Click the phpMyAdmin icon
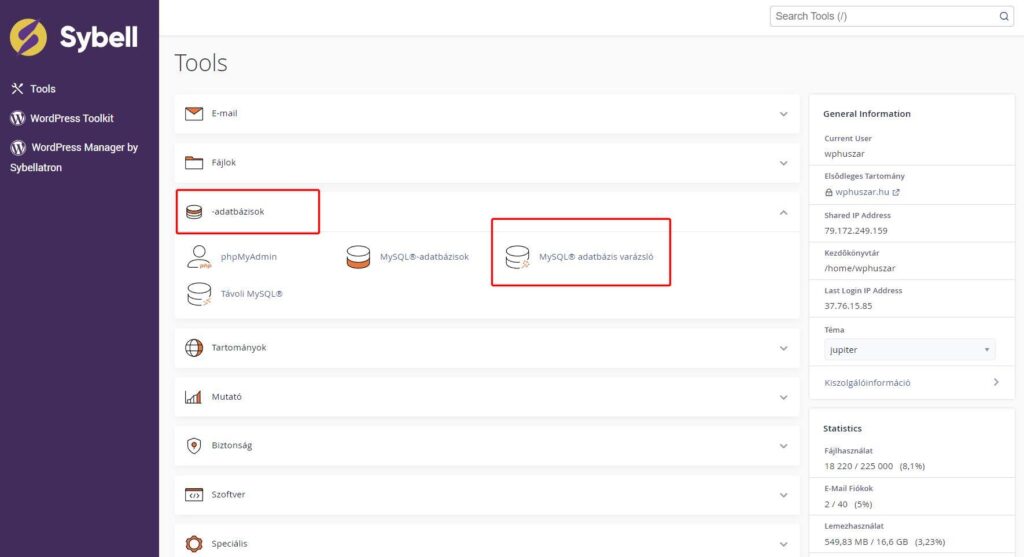This screenshot has height=557, width=1024. [199, 257]
